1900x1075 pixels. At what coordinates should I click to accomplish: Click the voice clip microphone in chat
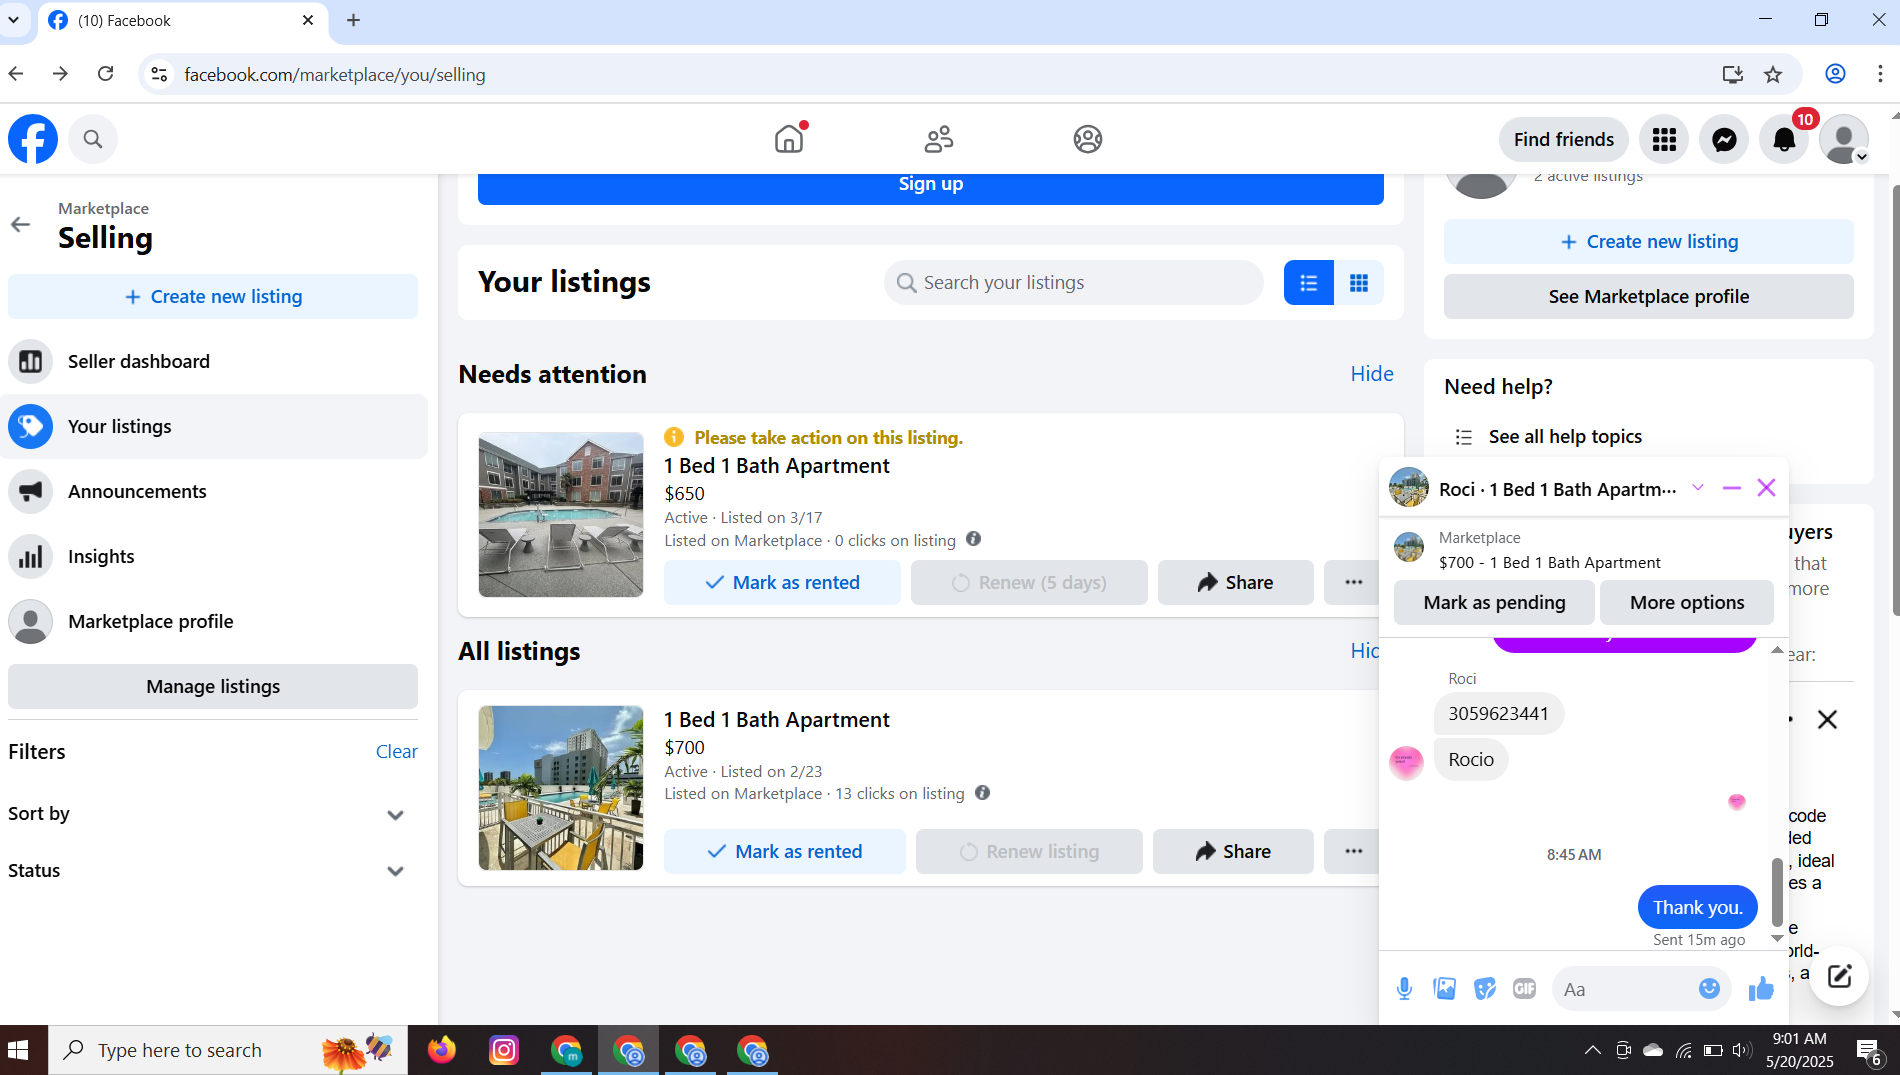point(1405,989)
